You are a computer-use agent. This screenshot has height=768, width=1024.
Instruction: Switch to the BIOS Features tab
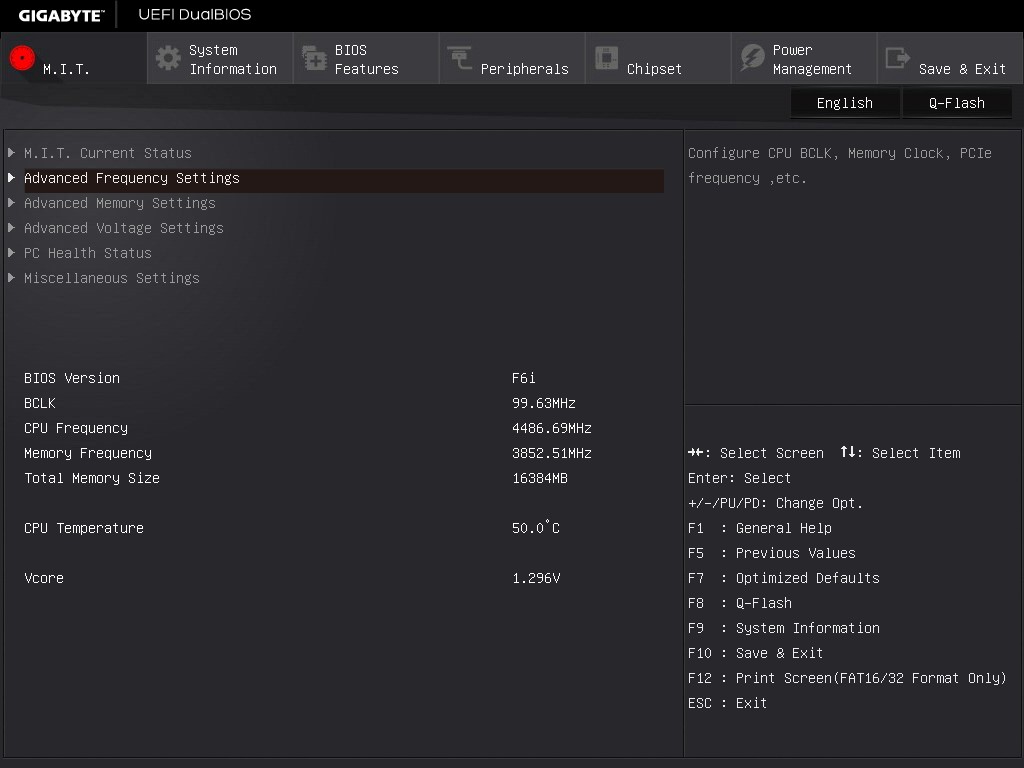tap(364, 58)
